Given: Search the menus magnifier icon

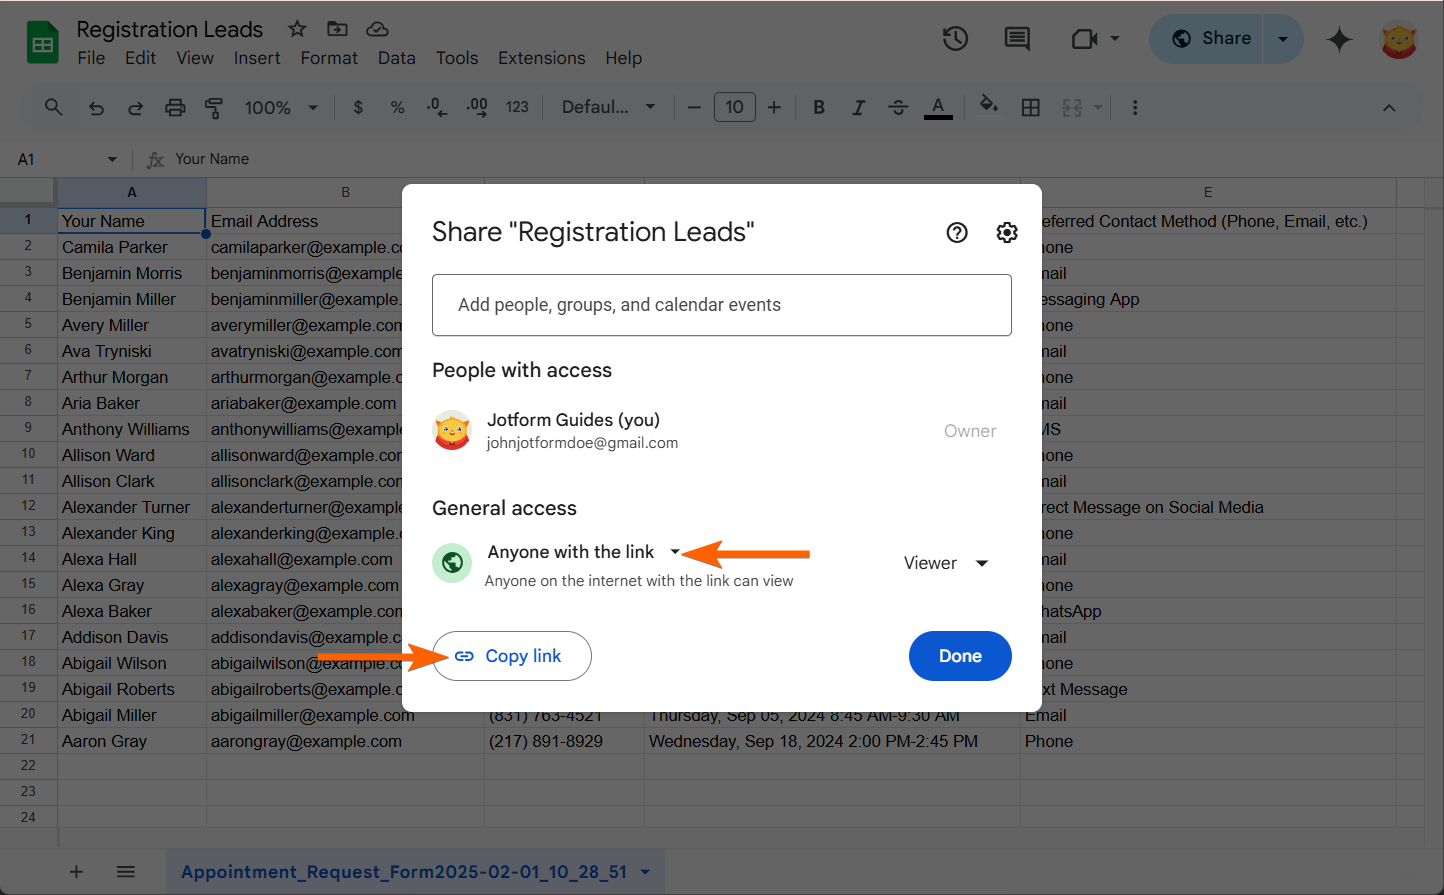Looking at the screenshot, I should point(54,107).
